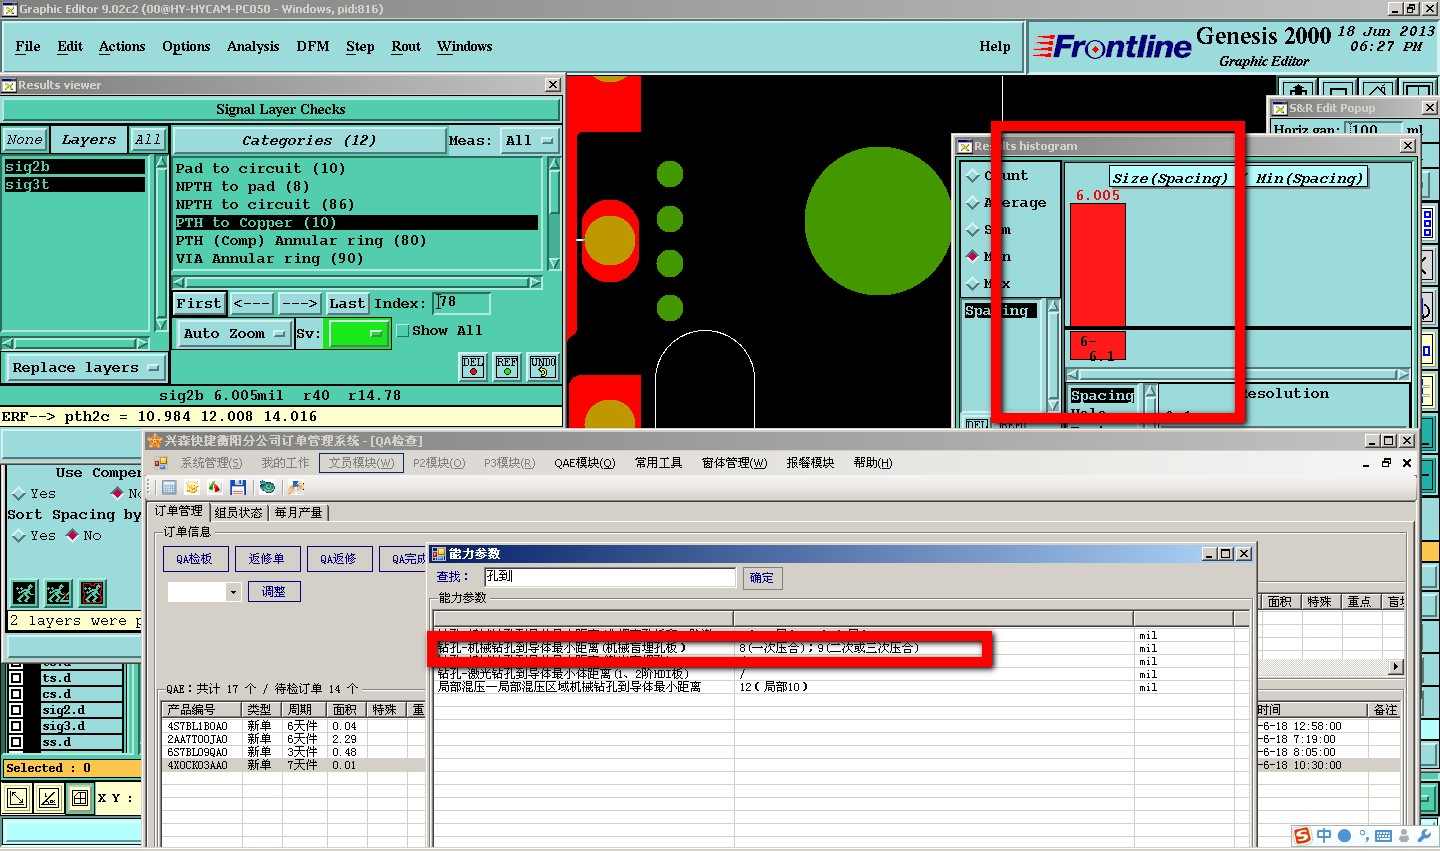Click the second running-figure icon
Screen dimensions: 1440x851
pos(59,593)
